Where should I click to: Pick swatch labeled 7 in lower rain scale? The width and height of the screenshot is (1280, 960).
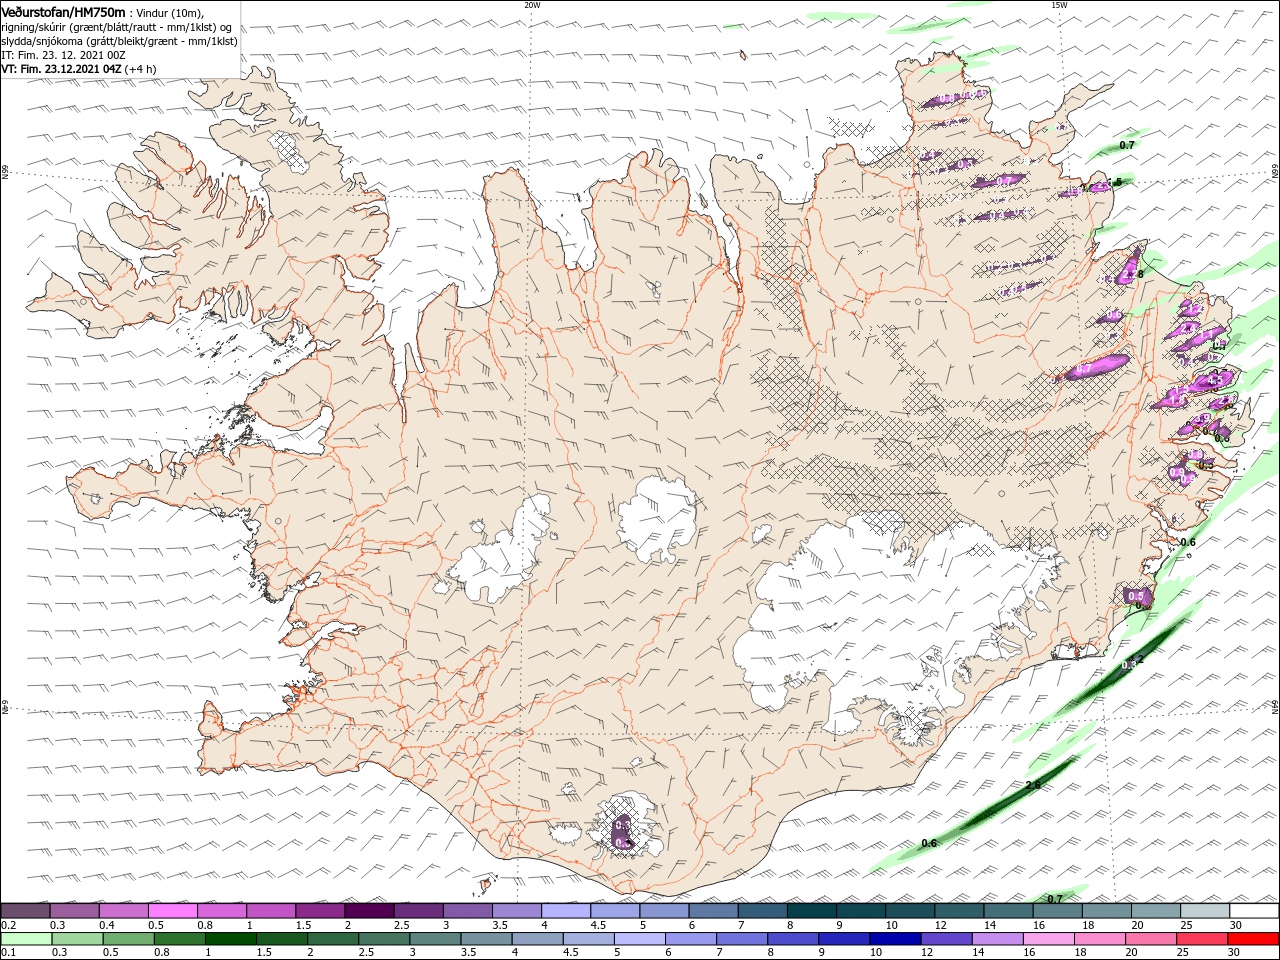(741, 939)
